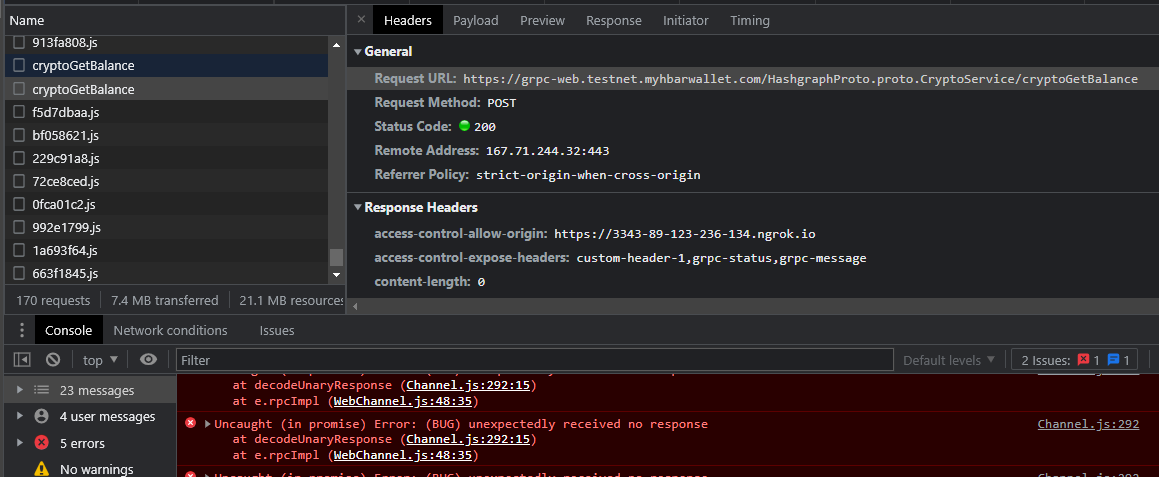Expand the 4 user messages group
The image size is (1159, 477).
coord(20,416)
